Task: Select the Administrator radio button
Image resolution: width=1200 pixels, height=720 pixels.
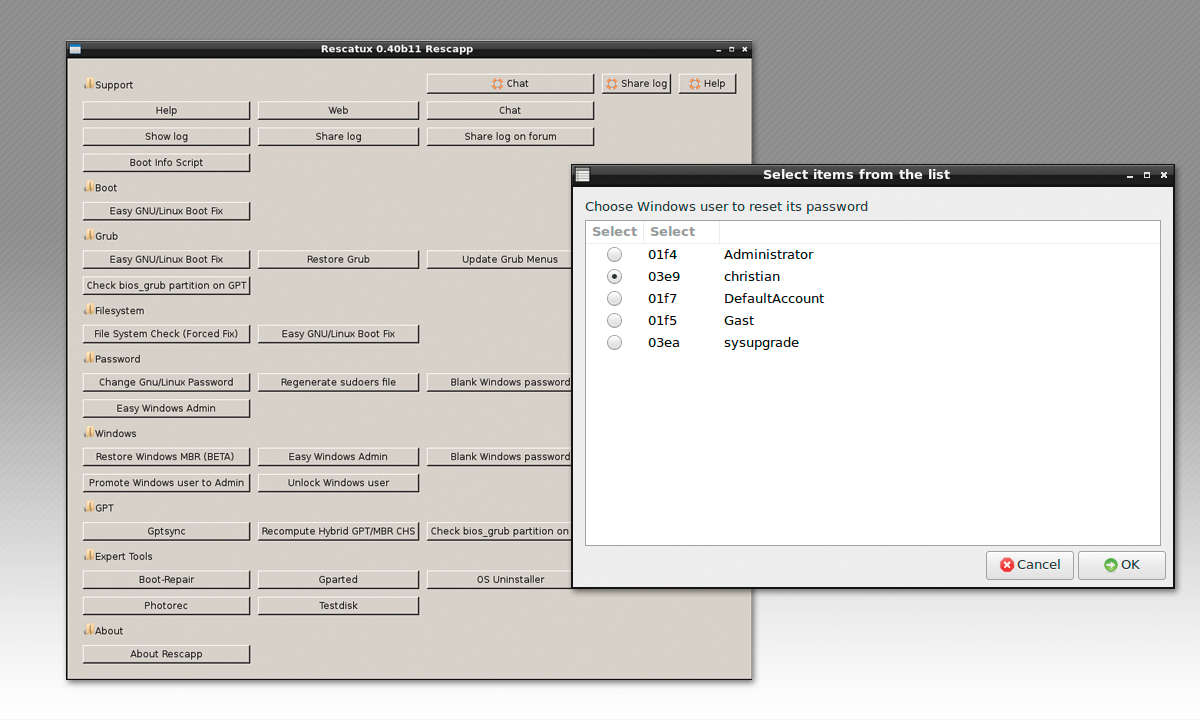Action: [x=614, y=255]
